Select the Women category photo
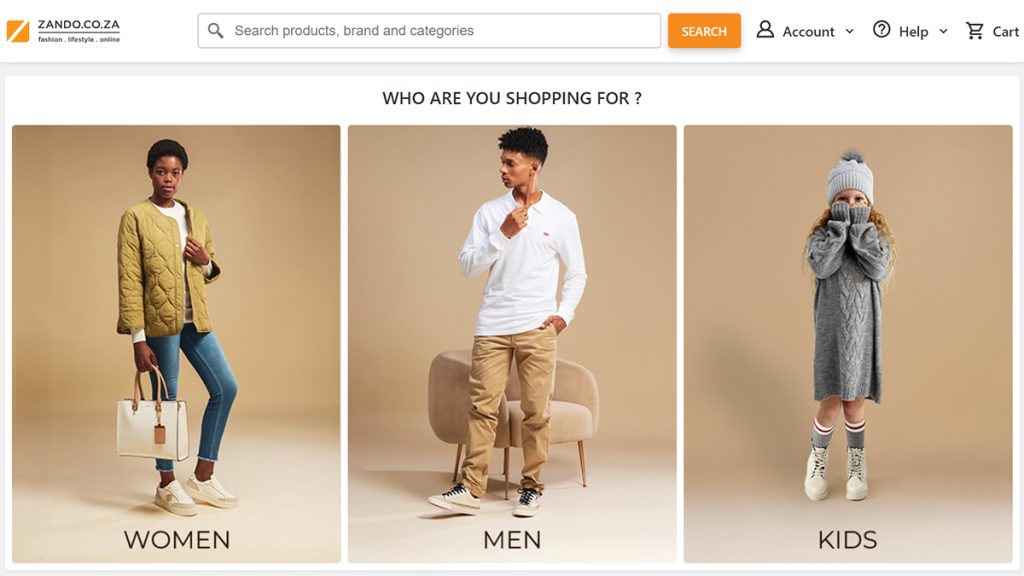 [x=176, y=320]
